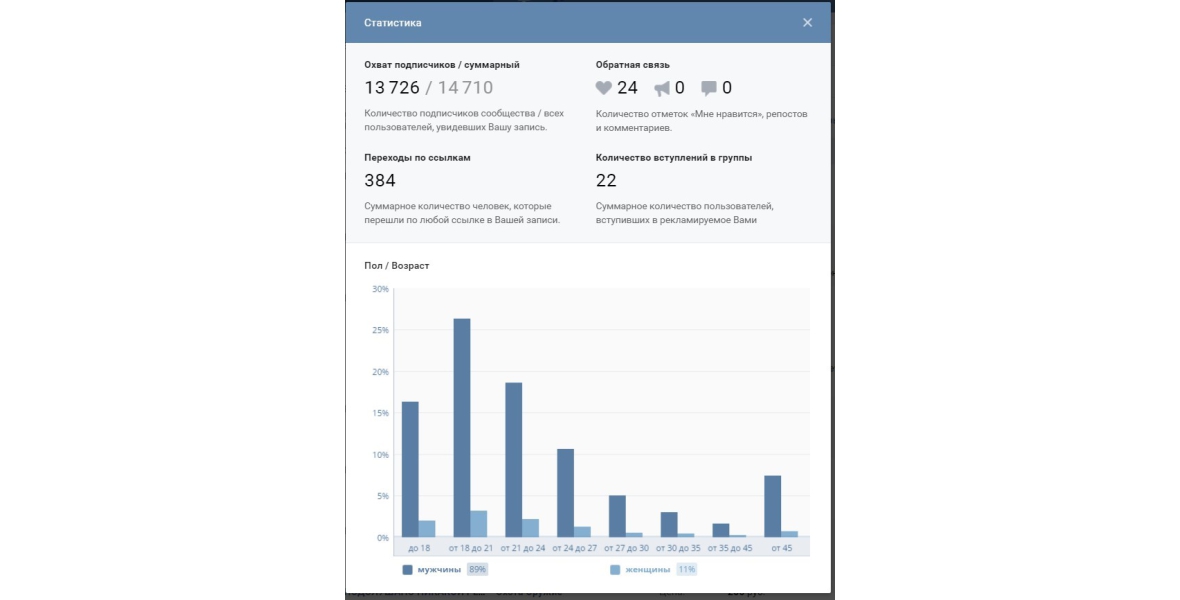Click the Обратная связь heading
This screenshot has height=600, width=1180.
(632, 65)
